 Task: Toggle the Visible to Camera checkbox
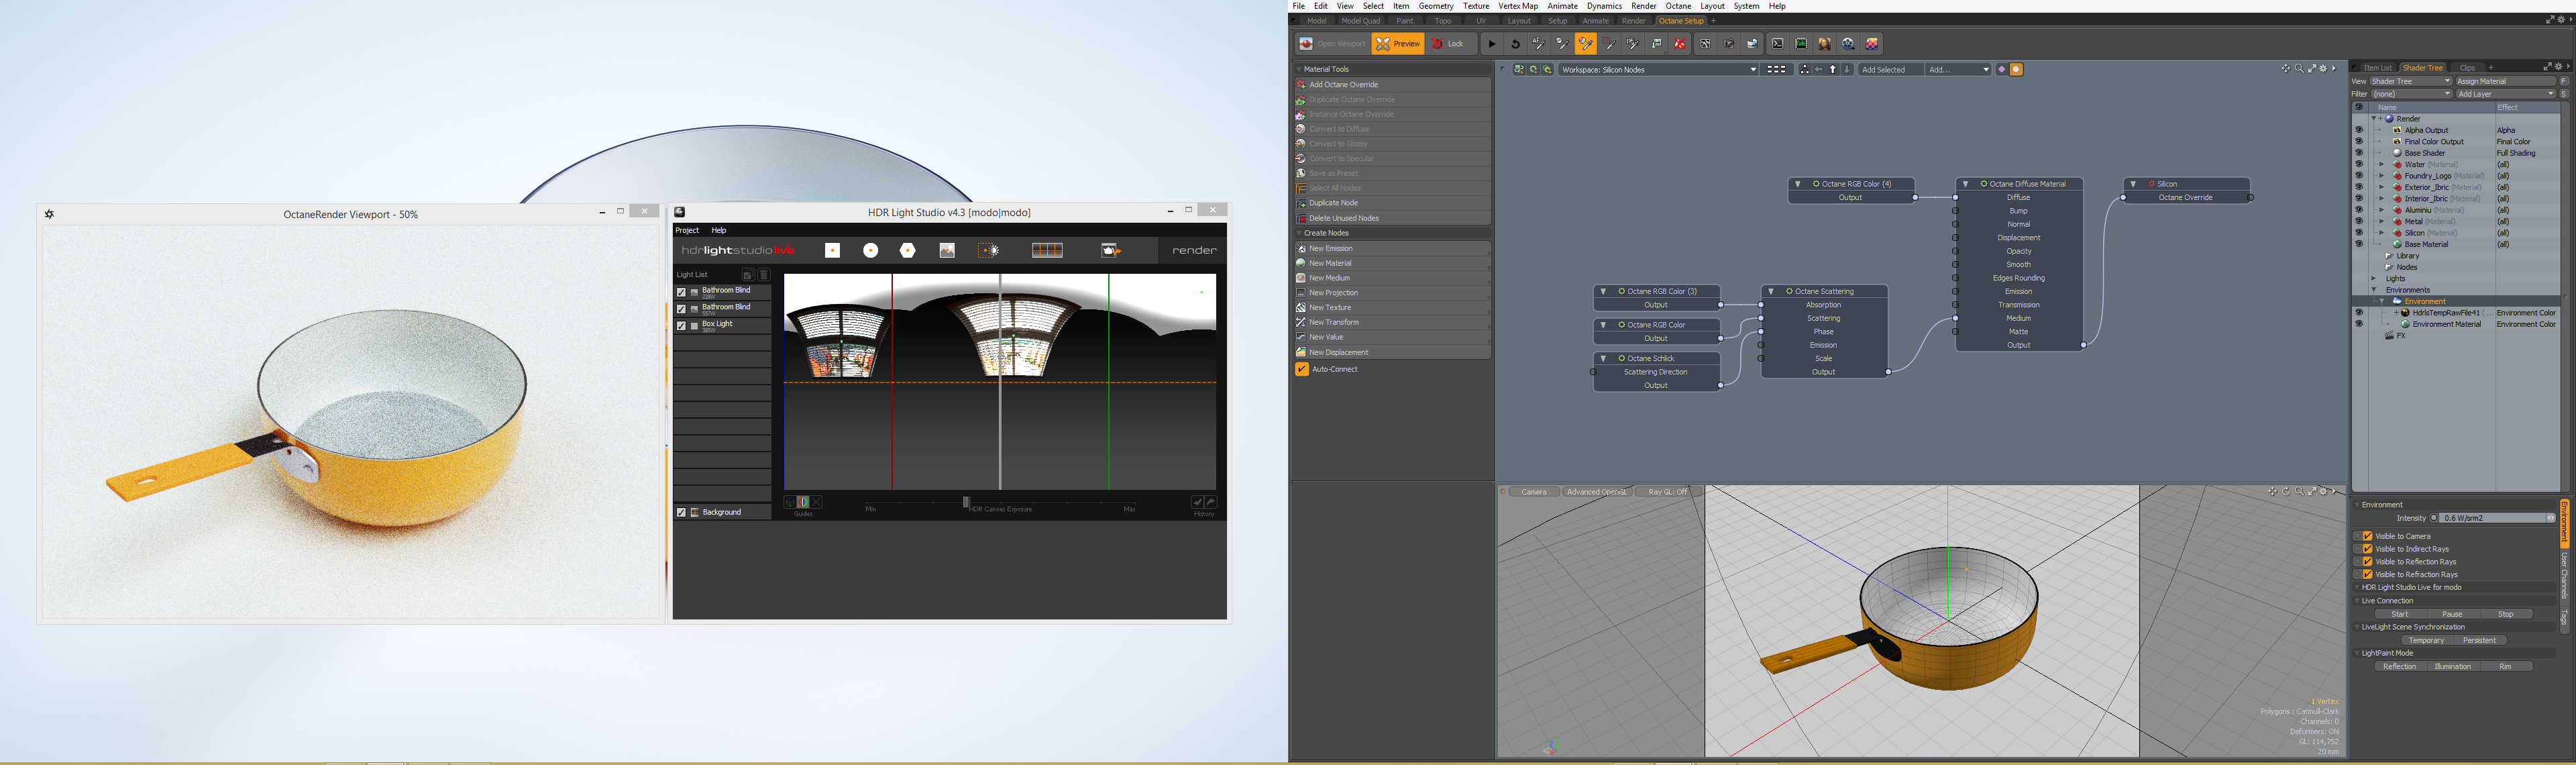click(x=2367, y=536)
